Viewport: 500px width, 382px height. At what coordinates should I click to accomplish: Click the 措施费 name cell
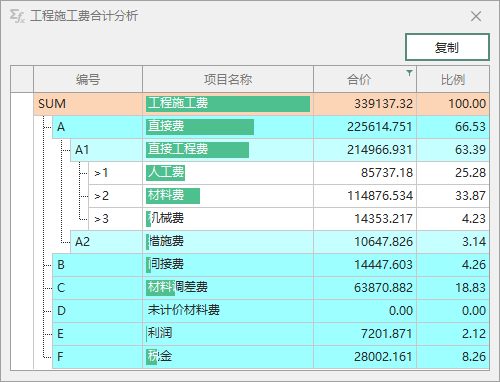click(x=228, y=242)
